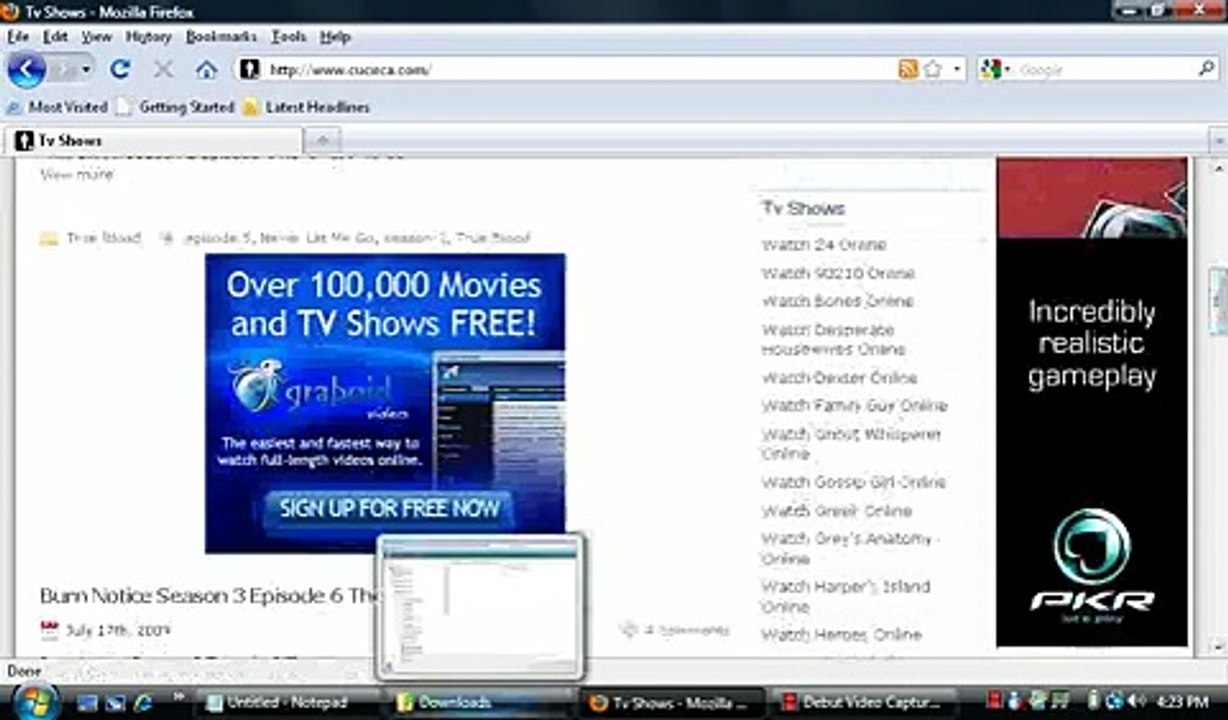Viewport: 1228px width, 720px height.
Task: Open a new tab with the plus button
Action: [323, 141]
